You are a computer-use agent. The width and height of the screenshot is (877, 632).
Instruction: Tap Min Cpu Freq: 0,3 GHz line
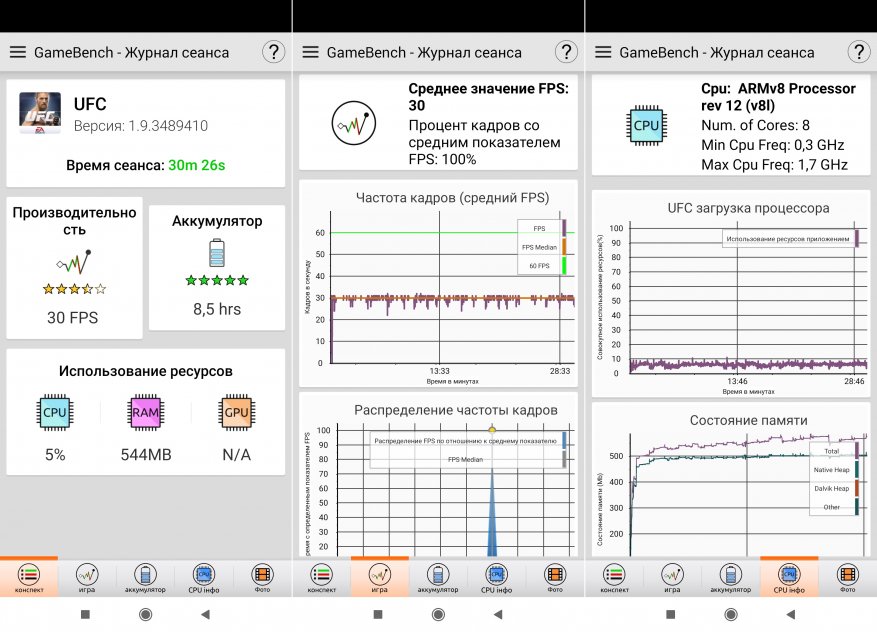[772, 145]
